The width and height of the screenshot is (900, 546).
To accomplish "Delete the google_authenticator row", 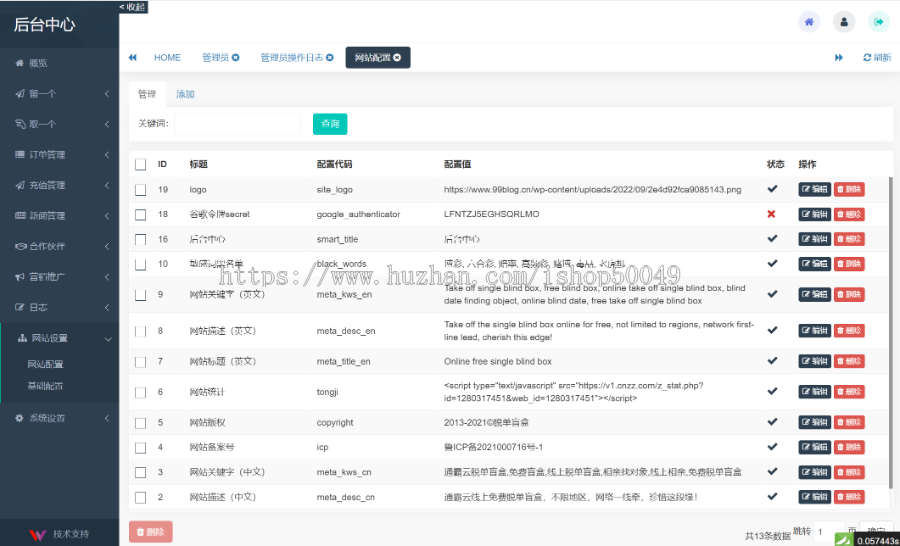I will click(x=849, y=214).
